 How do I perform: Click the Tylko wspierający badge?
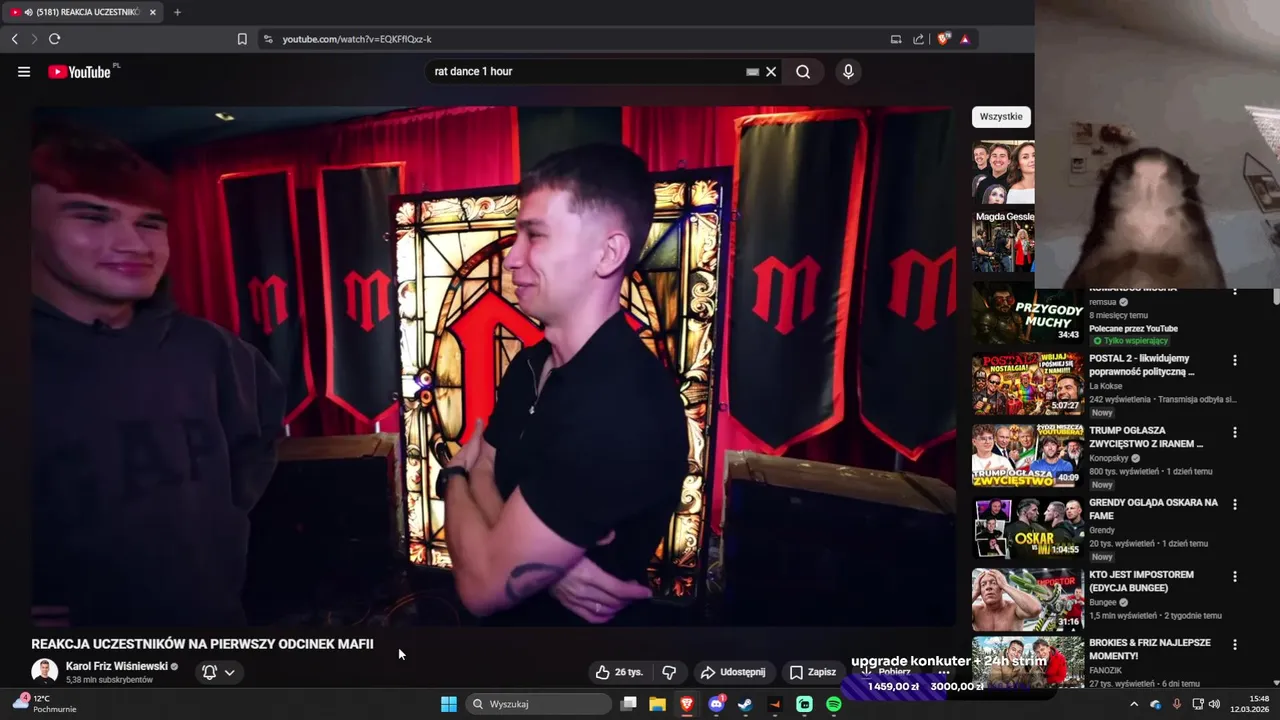pos(1130,341)
